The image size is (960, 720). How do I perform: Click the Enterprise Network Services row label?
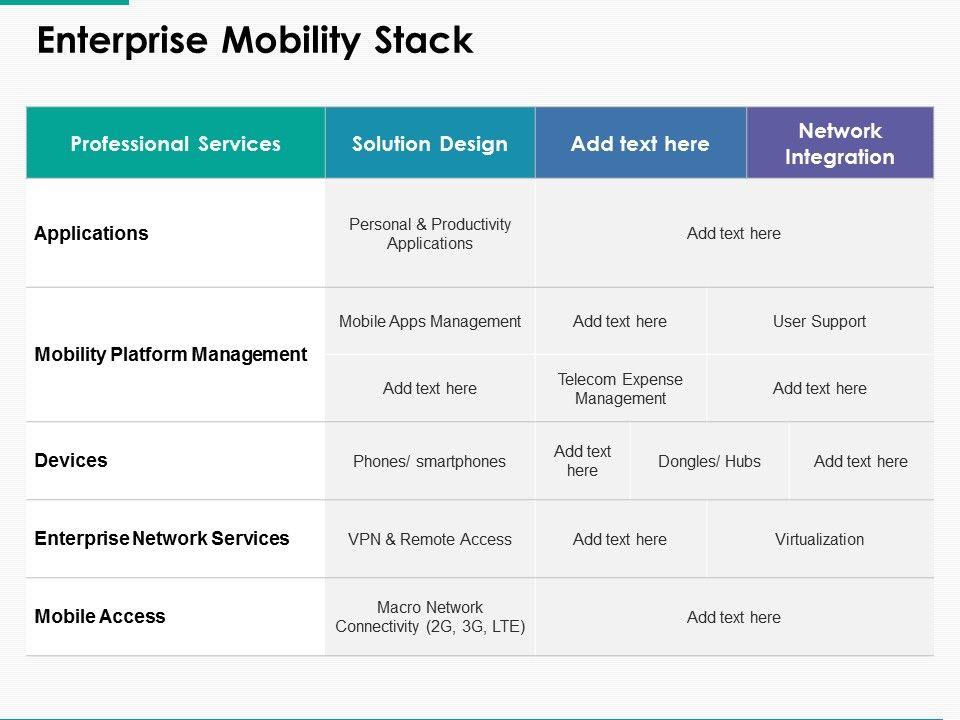coord(162,538)
